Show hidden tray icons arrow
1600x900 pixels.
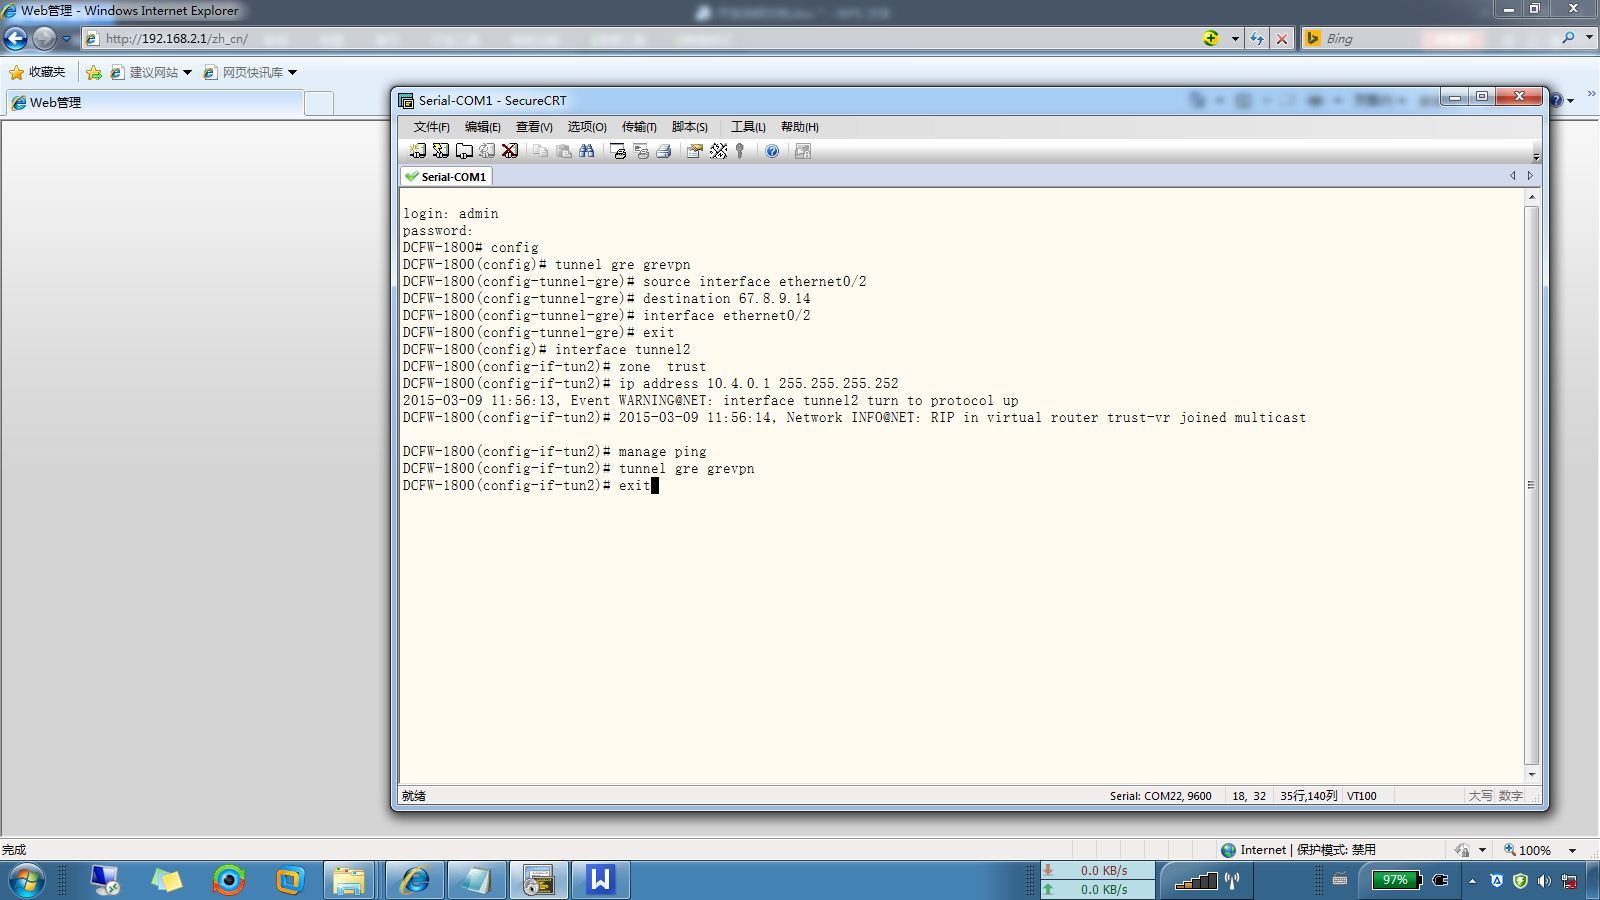[x=1472, y=881]
